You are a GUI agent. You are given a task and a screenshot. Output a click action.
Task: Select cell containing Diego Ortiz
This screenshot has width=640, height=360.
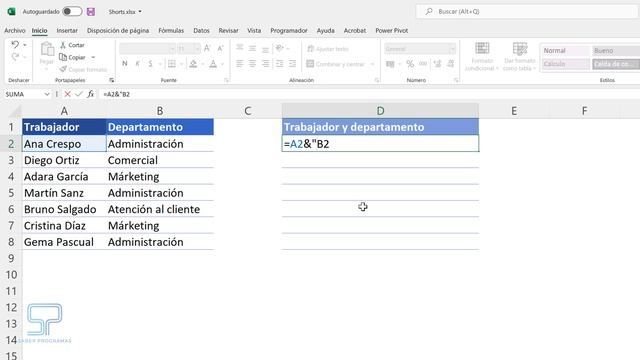pos(64,160)
